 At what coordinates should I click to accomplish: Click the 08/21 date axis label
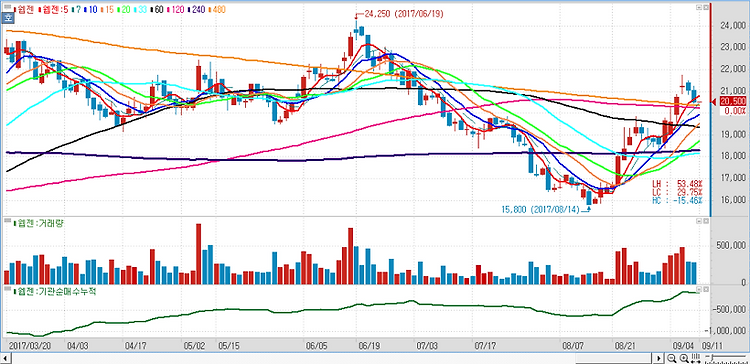coord(625,345)
